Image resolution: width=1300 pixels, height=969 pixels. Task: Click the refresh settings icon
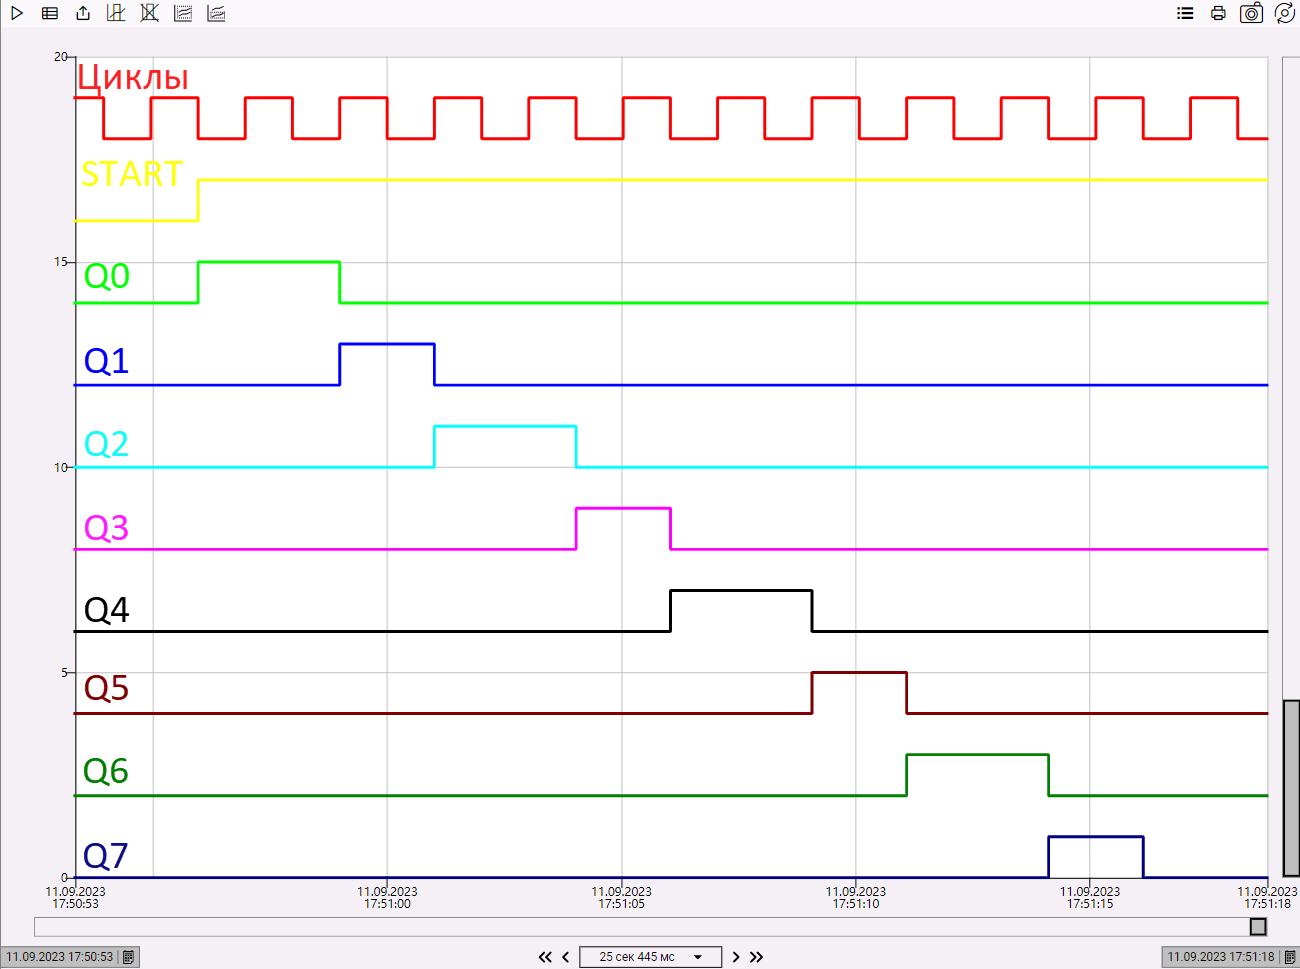coord(1285,13)
